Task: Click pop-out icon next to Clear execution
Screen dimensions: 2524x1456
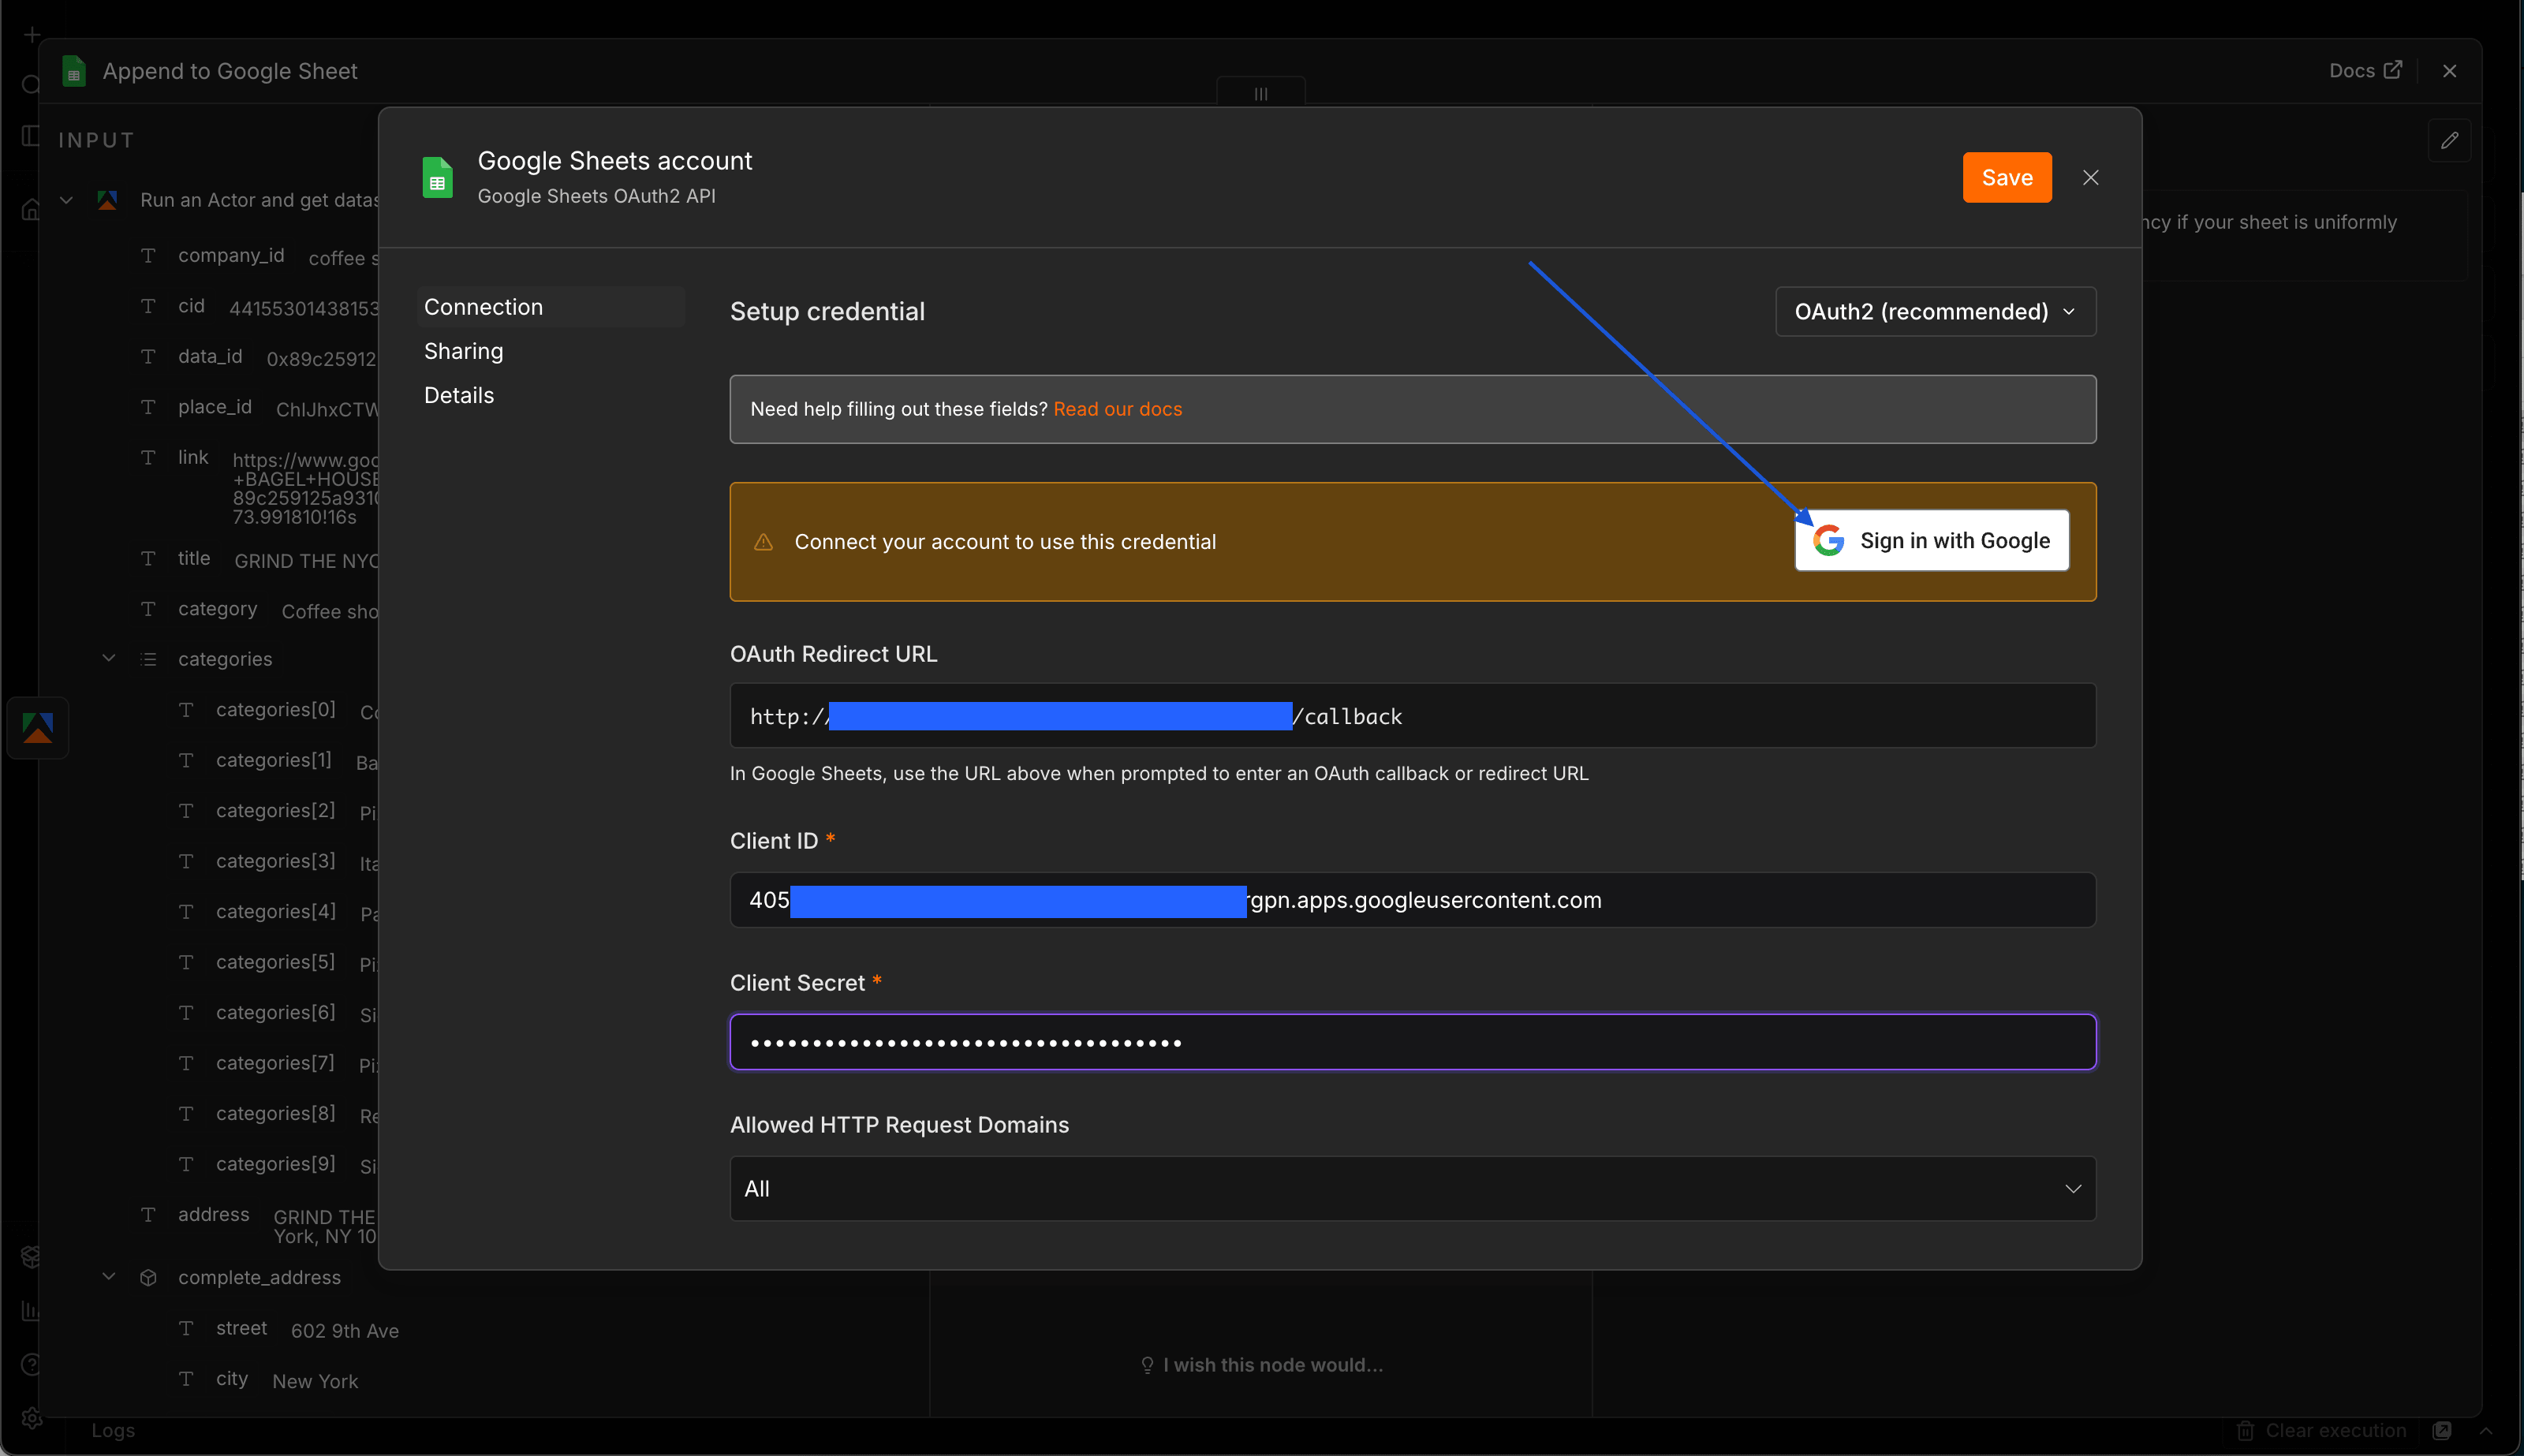Action: (x=2442, y=1431)
